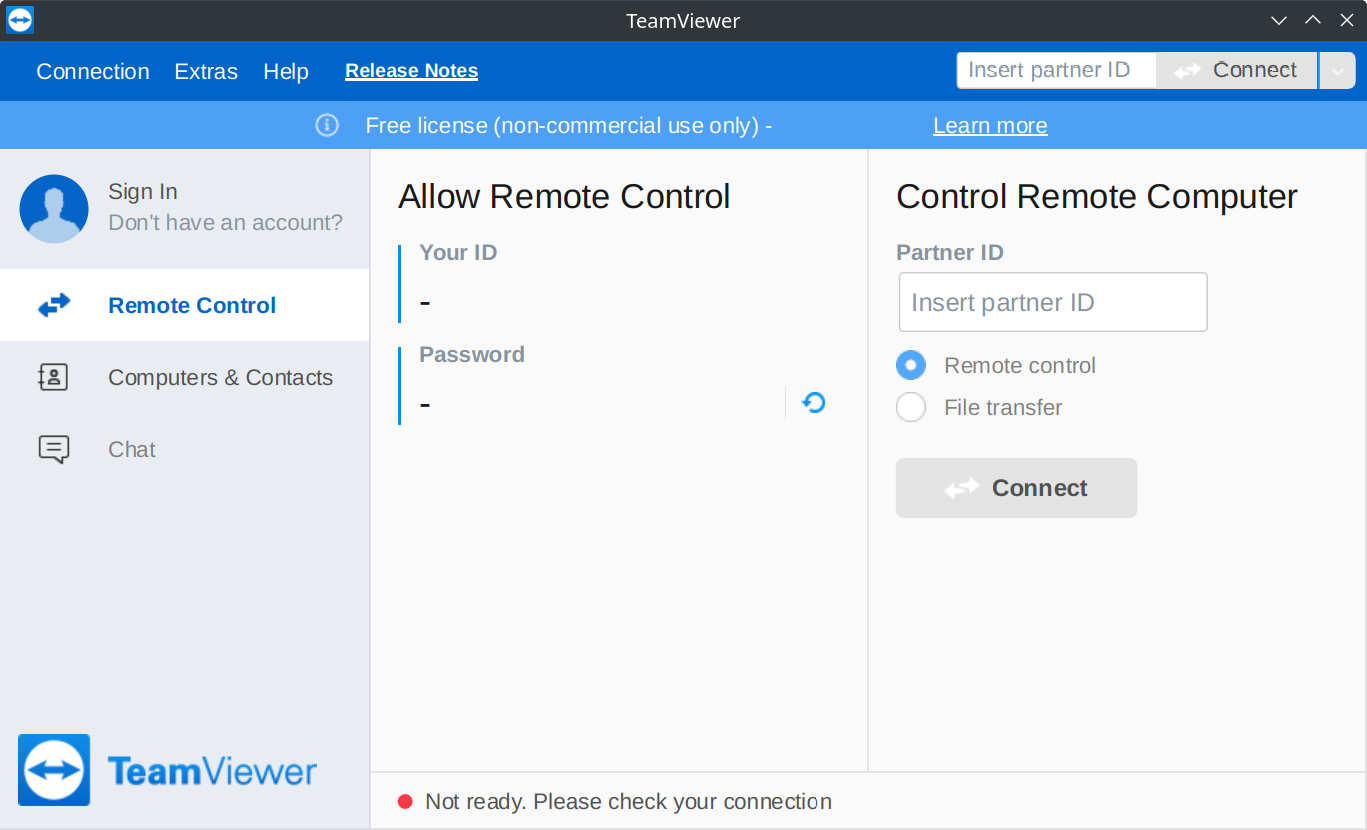Viewport: 1367px width, 830px height.
Task: Click the Don't have an account? link
Action: pos(225,222)
